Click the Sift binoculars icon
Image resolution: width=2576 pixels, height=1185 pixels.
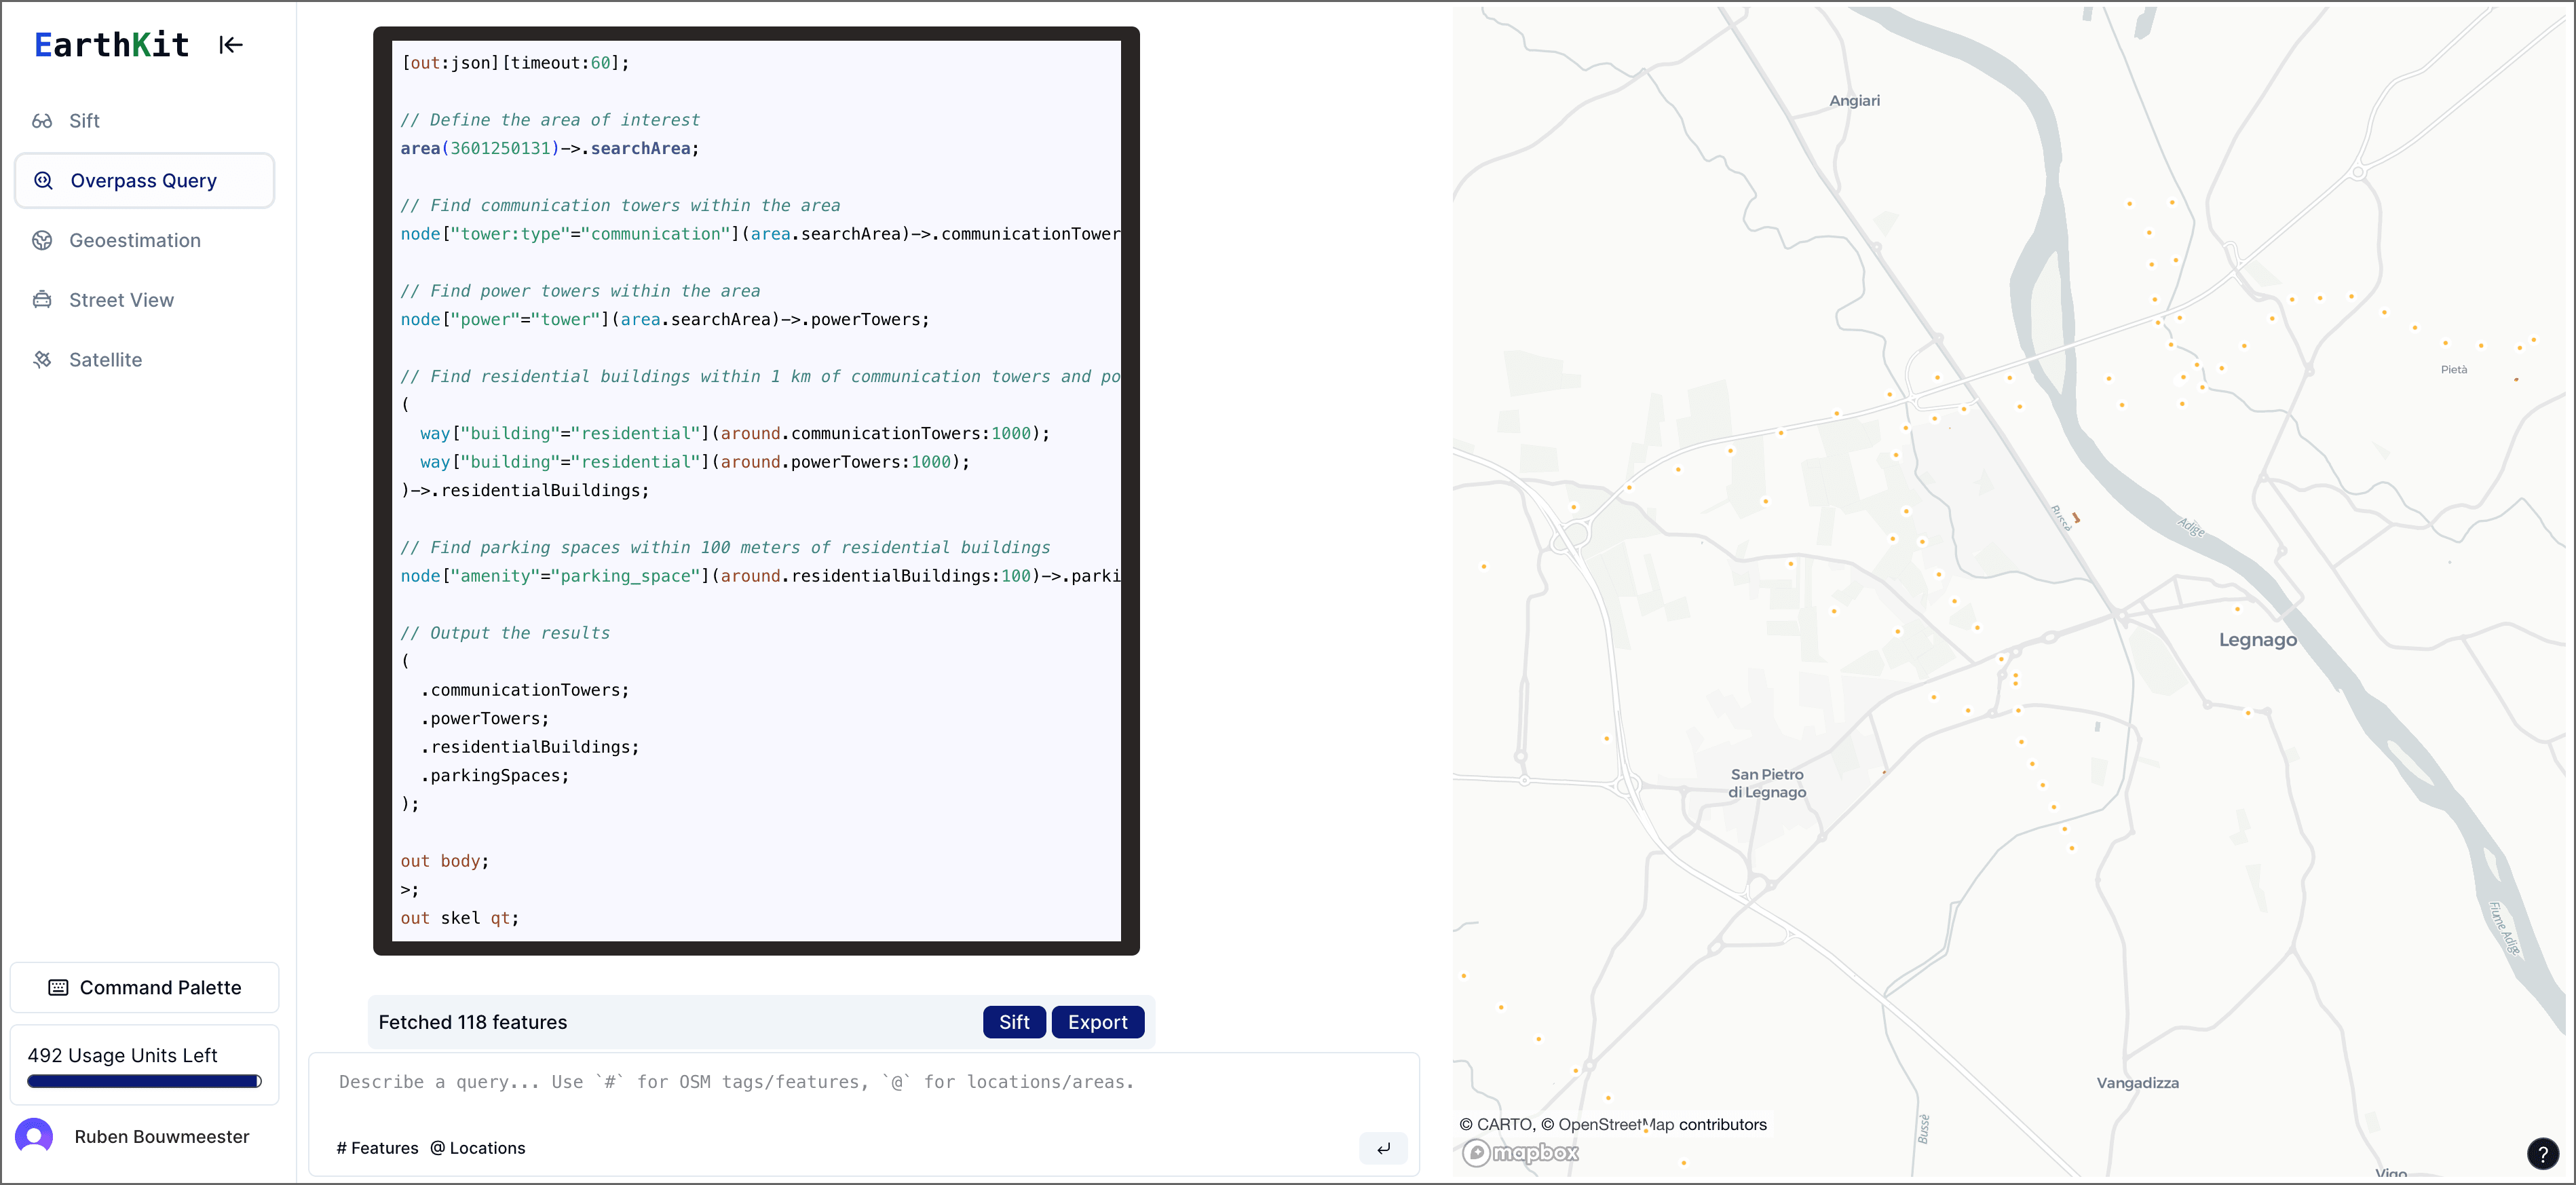coord(42,121)
